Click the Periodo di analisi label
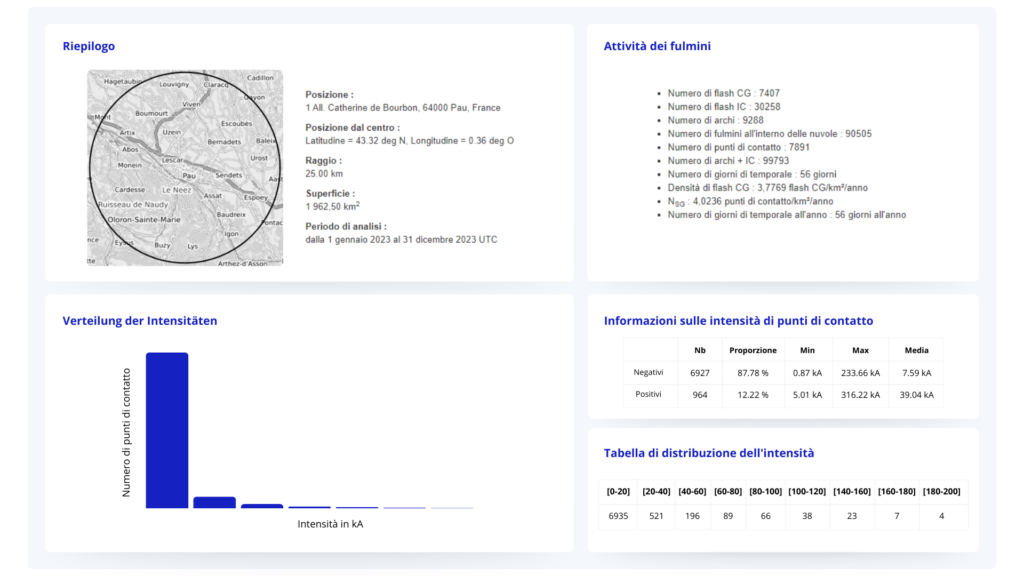The height and width of the screenshot is (576, 1024). [346, 227]
